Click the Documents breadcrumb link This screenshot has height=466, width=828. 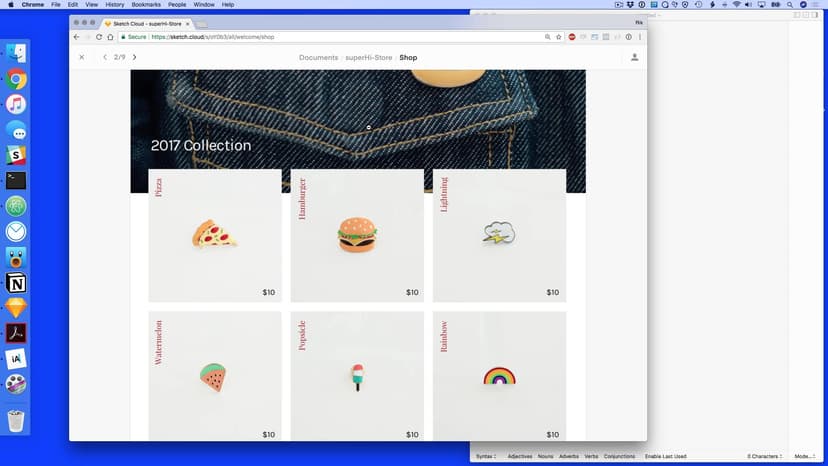[318, 57]
